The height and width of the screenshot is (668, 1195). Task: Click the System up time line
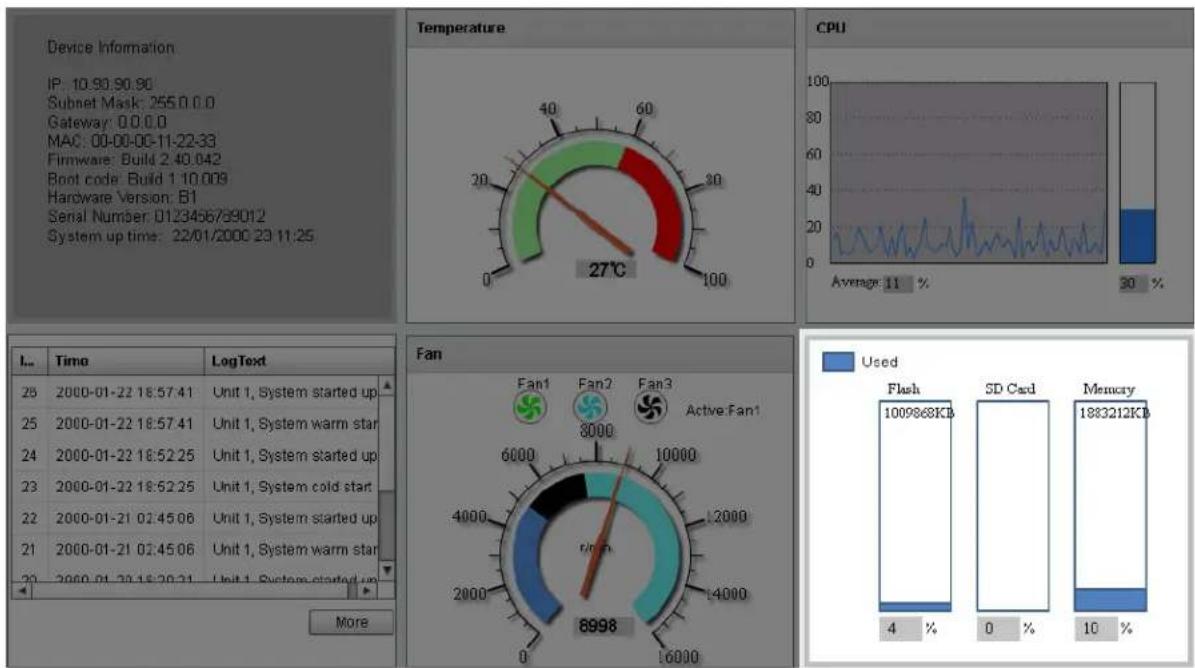[x=181, y=236]
